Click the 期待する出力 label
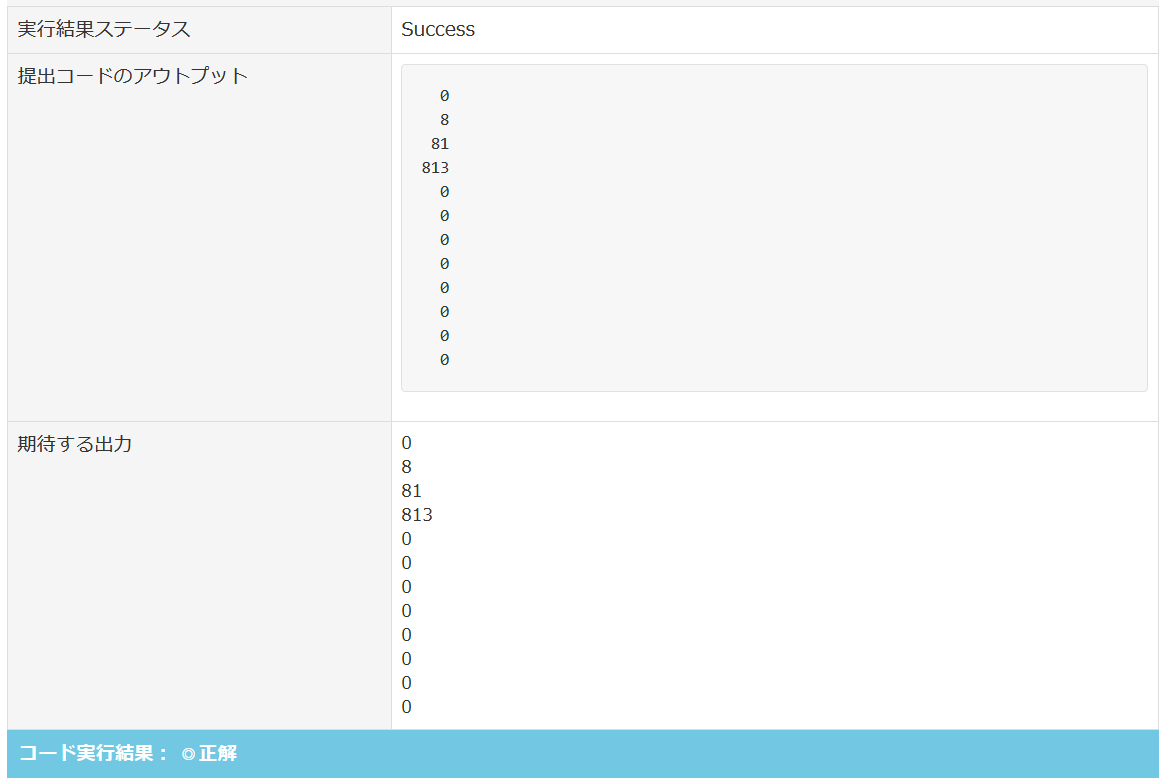This screenshot has width=1170, height=783. [75, 443]
